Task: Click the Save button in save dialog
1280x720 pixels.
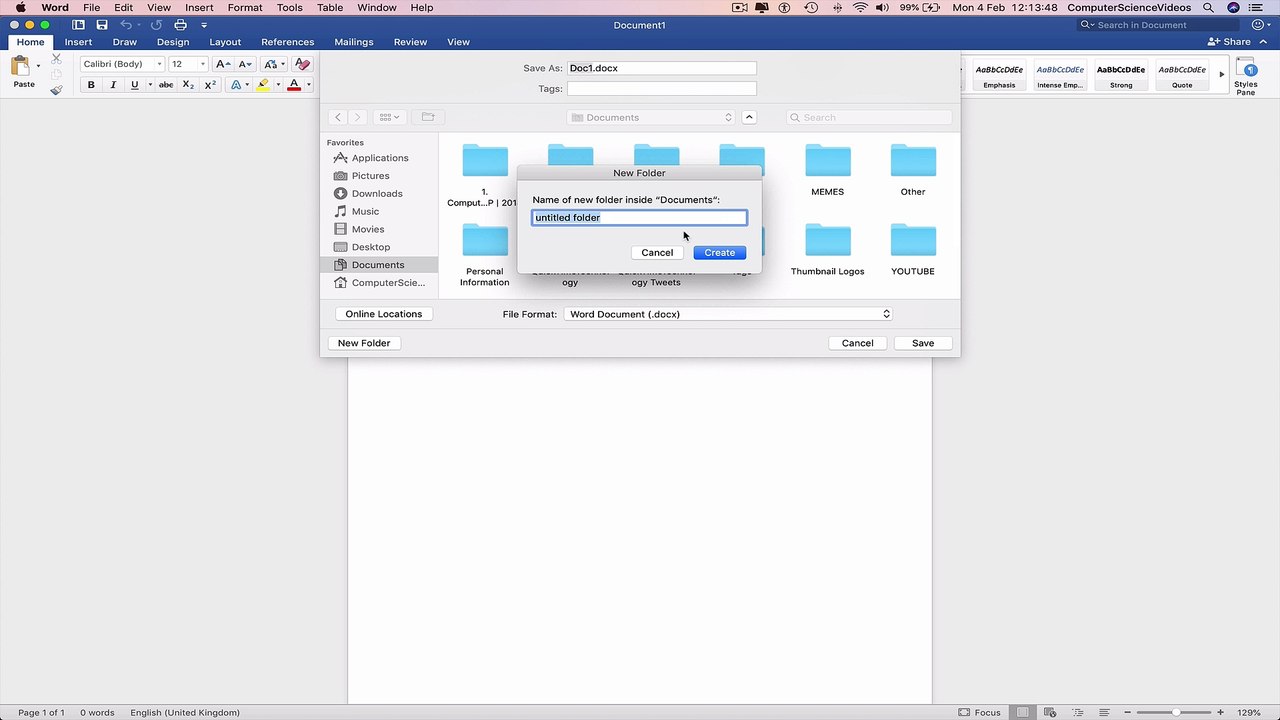Action: [x=922, y=343]
